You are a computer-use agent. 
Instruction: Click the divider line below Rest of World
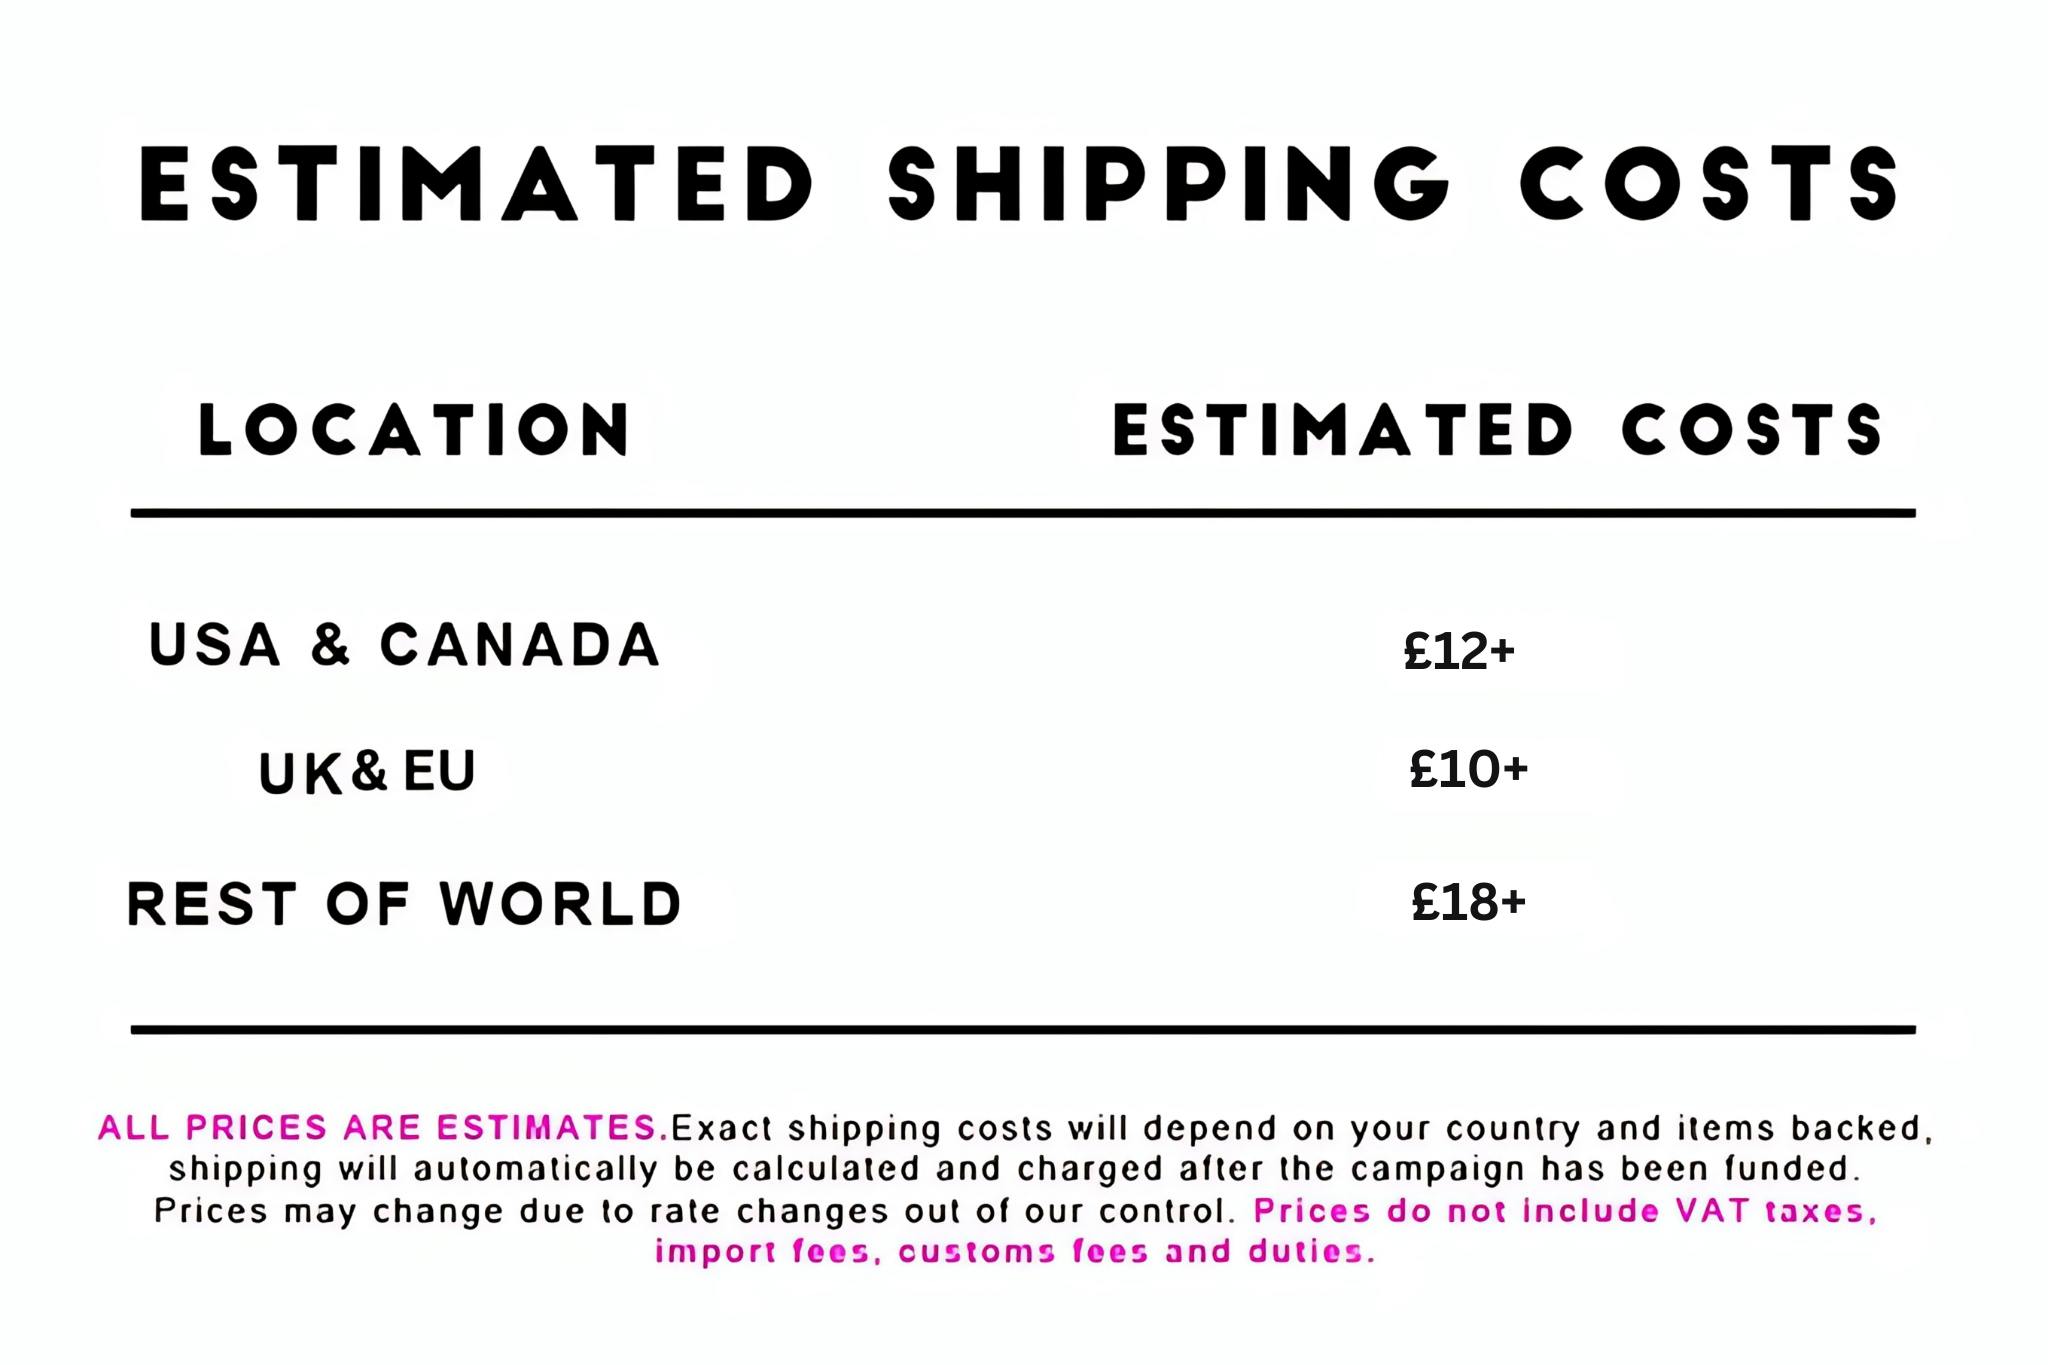1022,1029
